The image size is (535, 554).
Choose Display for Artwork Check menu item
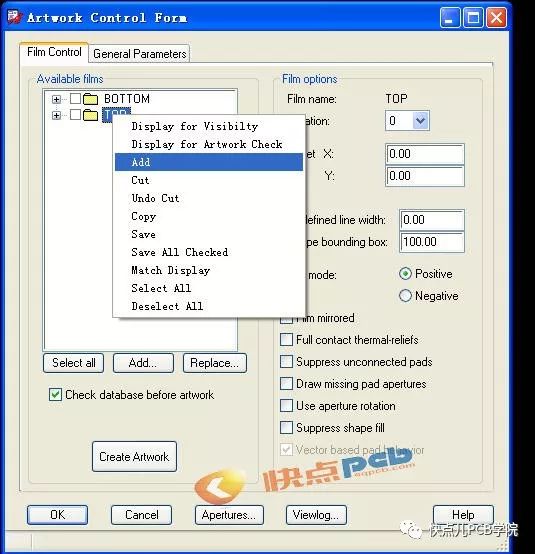209,144
